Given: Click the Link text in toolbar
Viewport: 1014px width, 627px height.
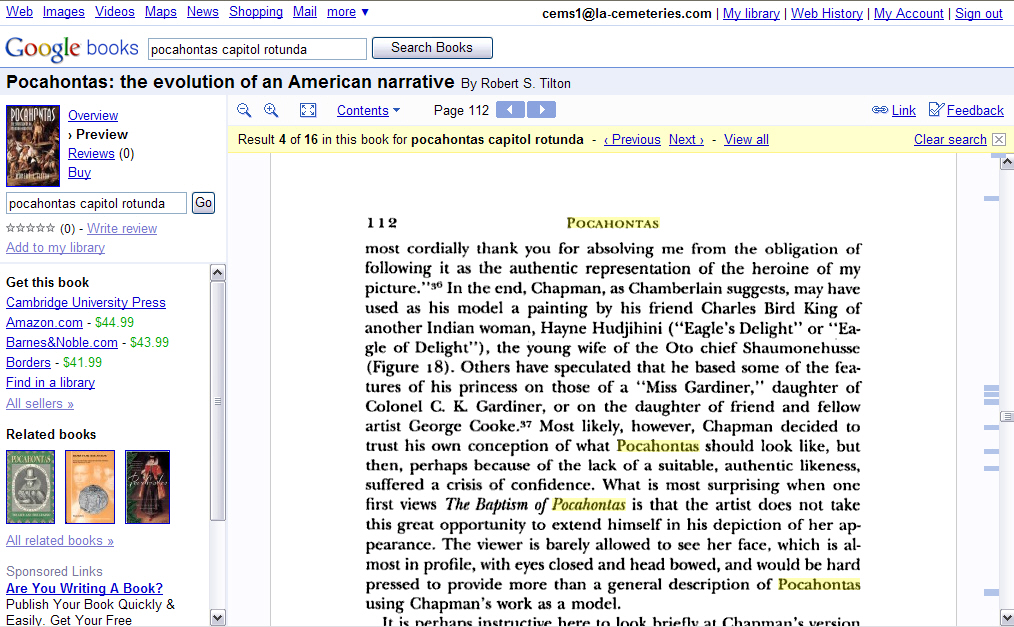Looking at the screenshot, I should coord(903,111).
